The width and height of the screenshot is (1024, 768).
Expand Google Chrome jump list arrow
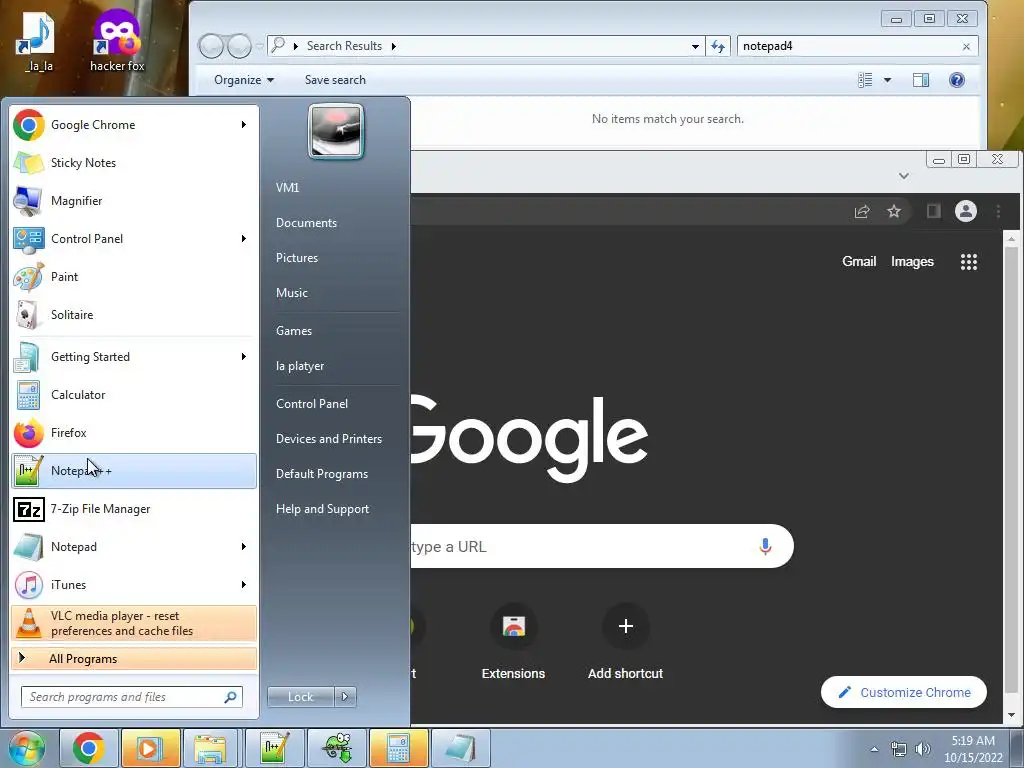point(244,125)
